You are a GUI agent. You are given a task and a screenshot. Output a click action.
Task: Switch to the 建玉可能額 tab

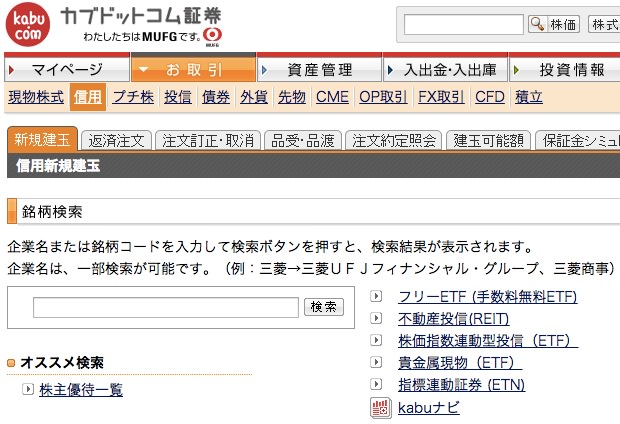(489, 140)
